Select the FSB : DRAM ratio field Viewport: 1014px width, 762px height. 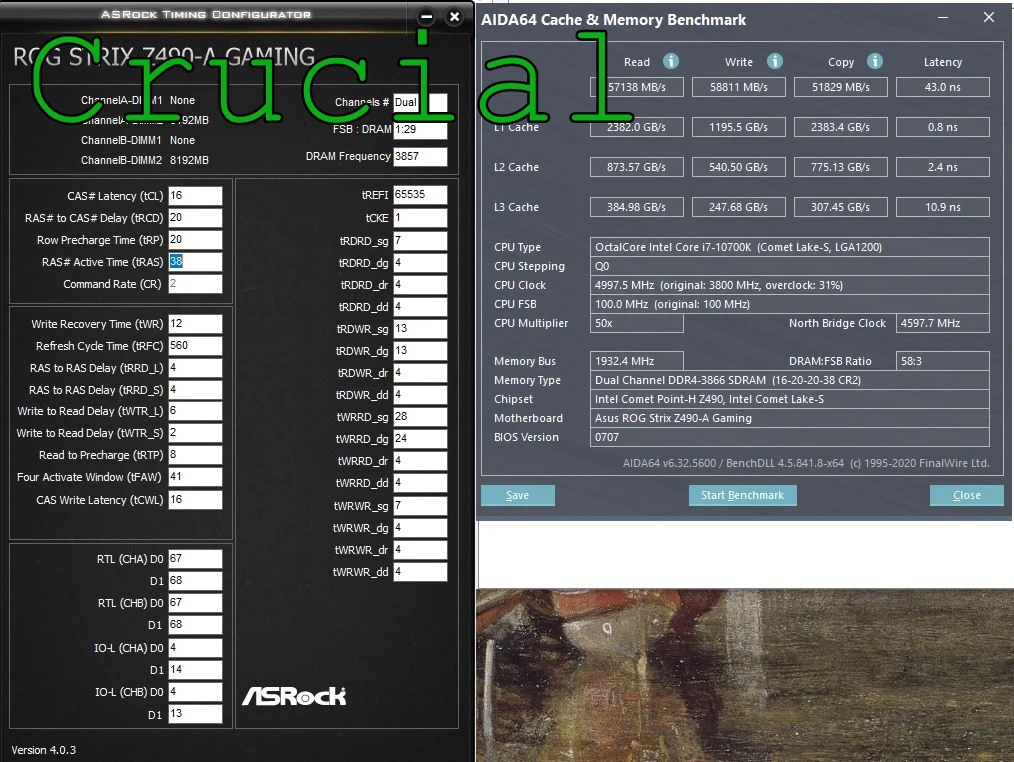[420, 129]
